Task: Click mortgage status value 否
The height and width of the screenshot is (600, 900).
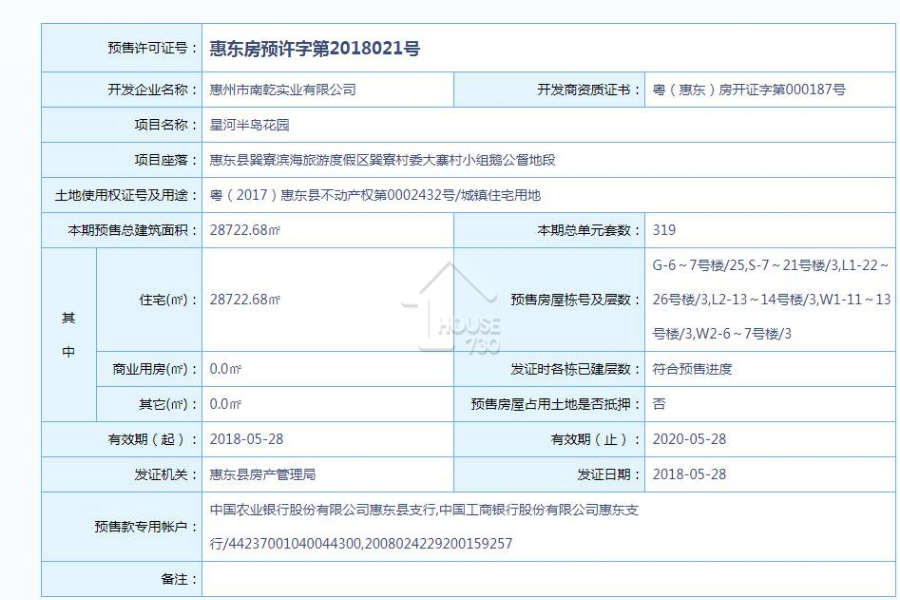Action: pos(659,404)
